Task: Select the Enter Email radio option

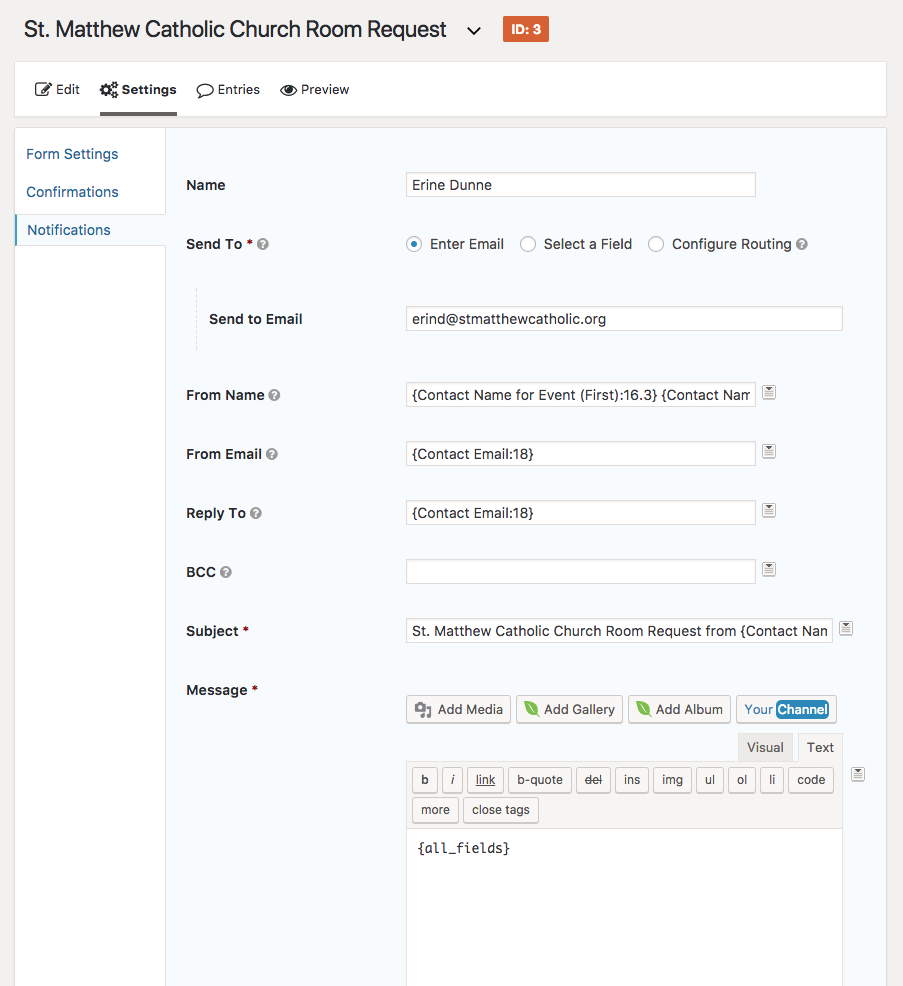Action: tap(414, 244)
